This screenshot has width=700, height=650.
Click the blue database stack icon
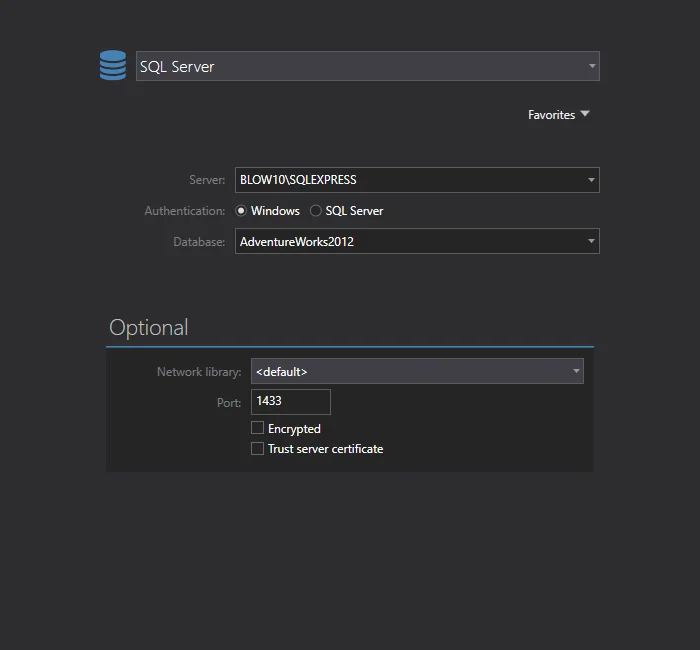[x=113, y=66]
